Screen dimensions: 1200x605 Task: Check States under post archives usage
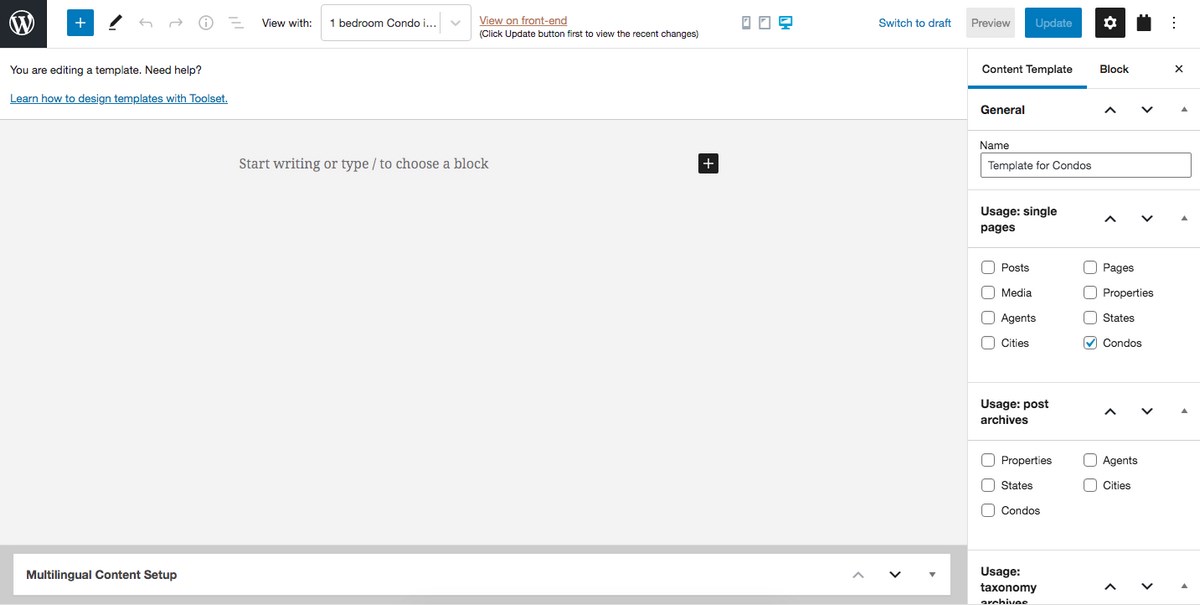[x=988, y=486]
